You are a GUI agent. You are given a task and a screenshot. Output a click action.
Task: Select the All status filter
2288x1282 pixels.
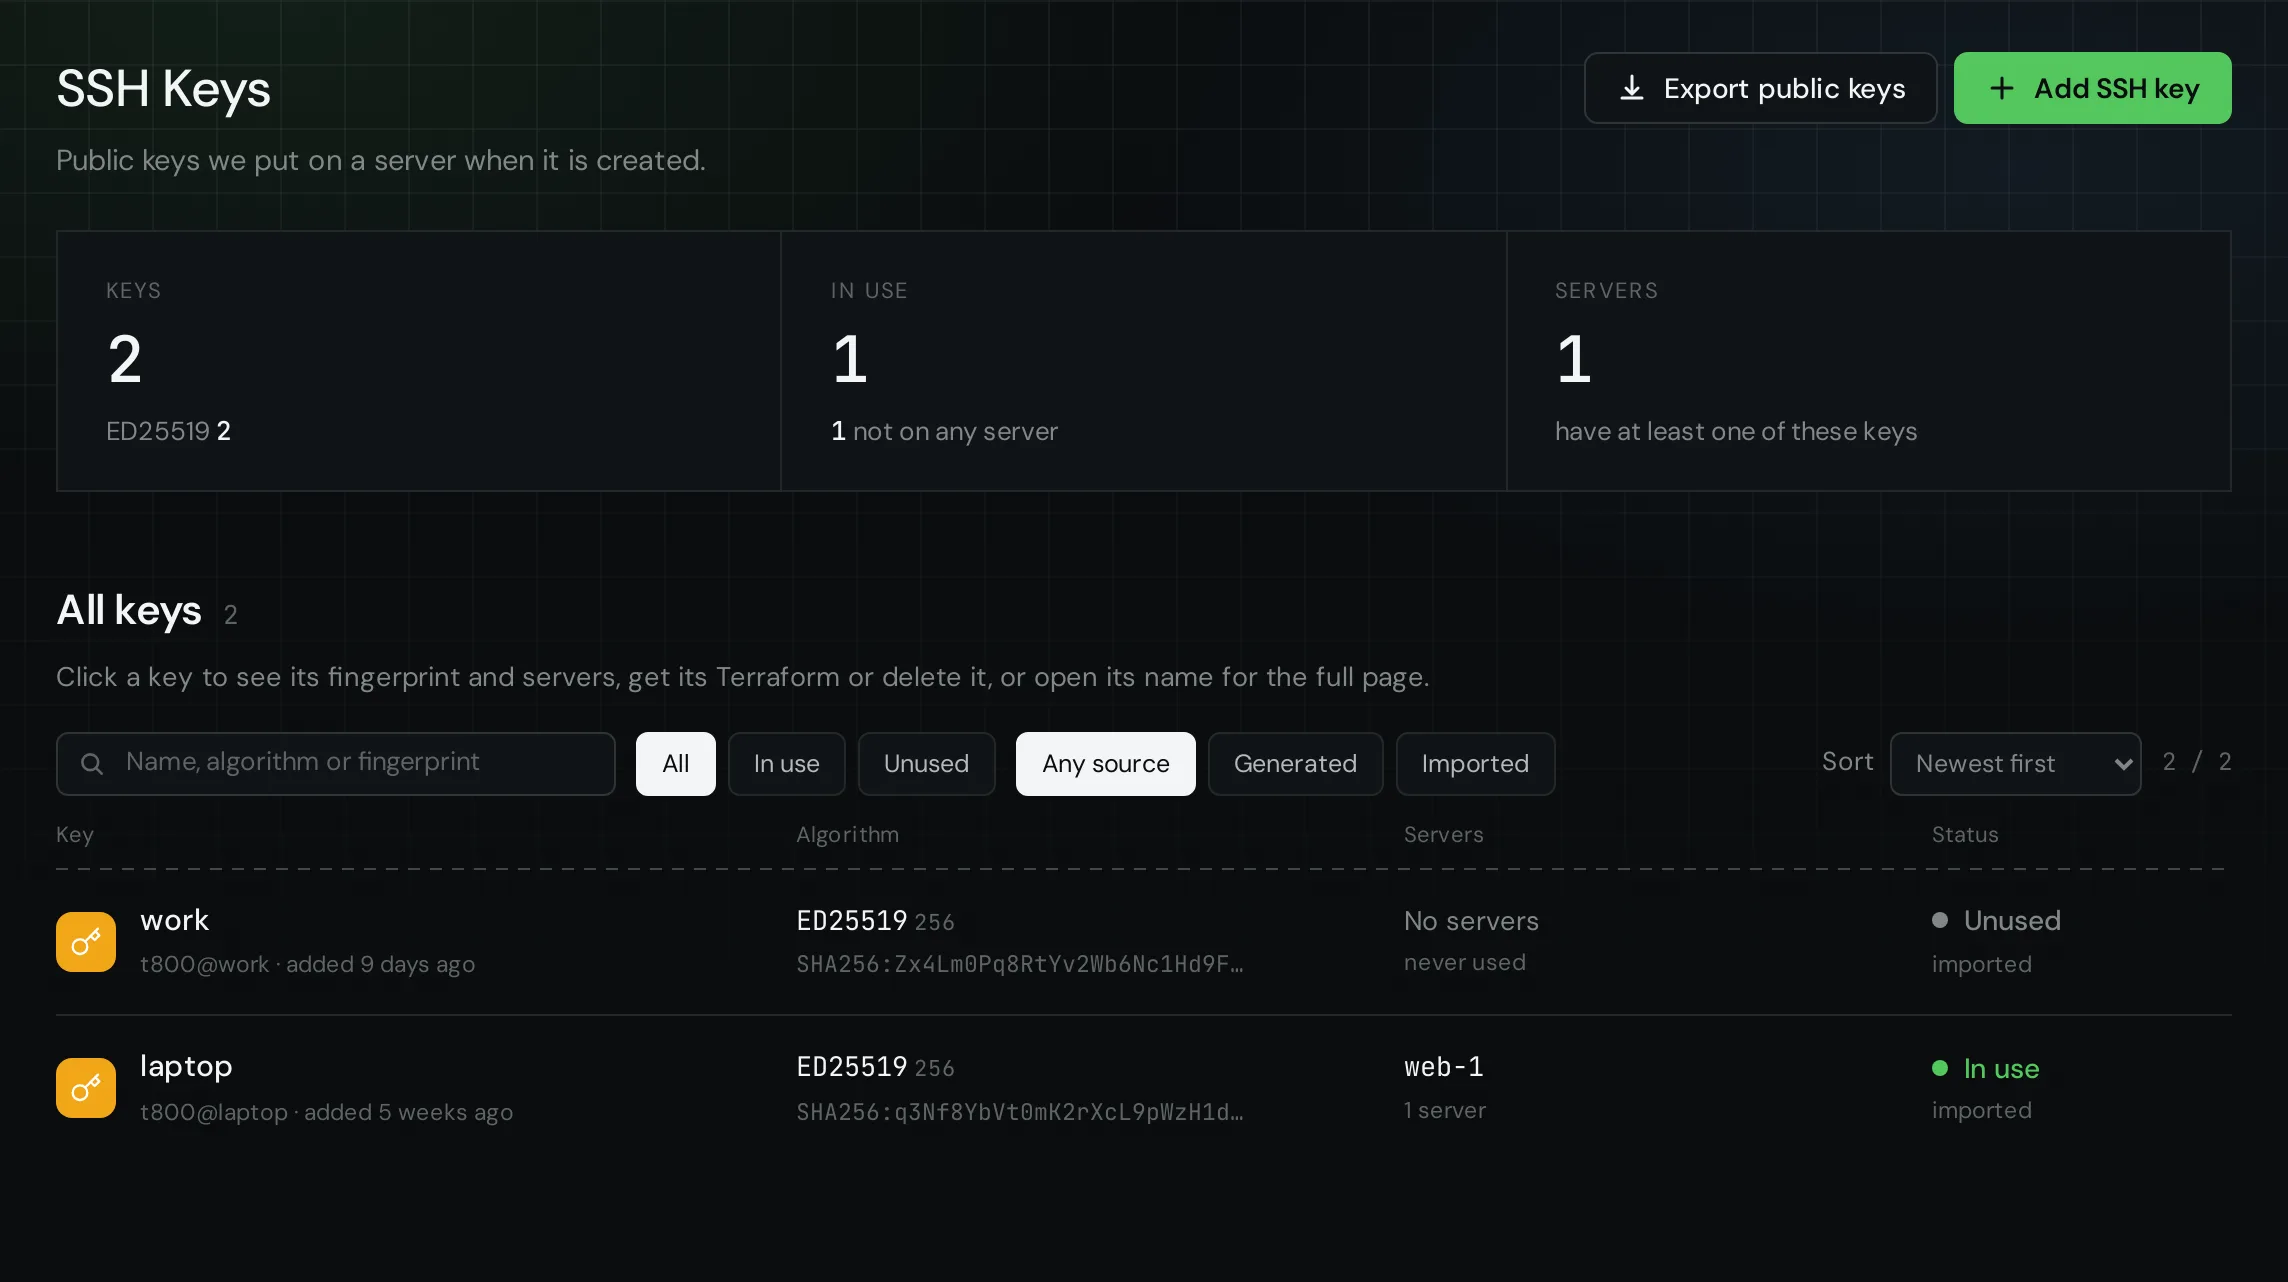676,764
